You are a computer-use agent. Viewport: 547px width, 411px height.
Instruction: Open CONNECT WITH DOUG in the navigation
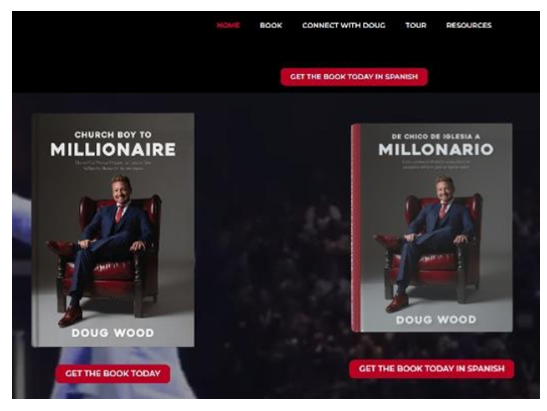coord(344,25)
